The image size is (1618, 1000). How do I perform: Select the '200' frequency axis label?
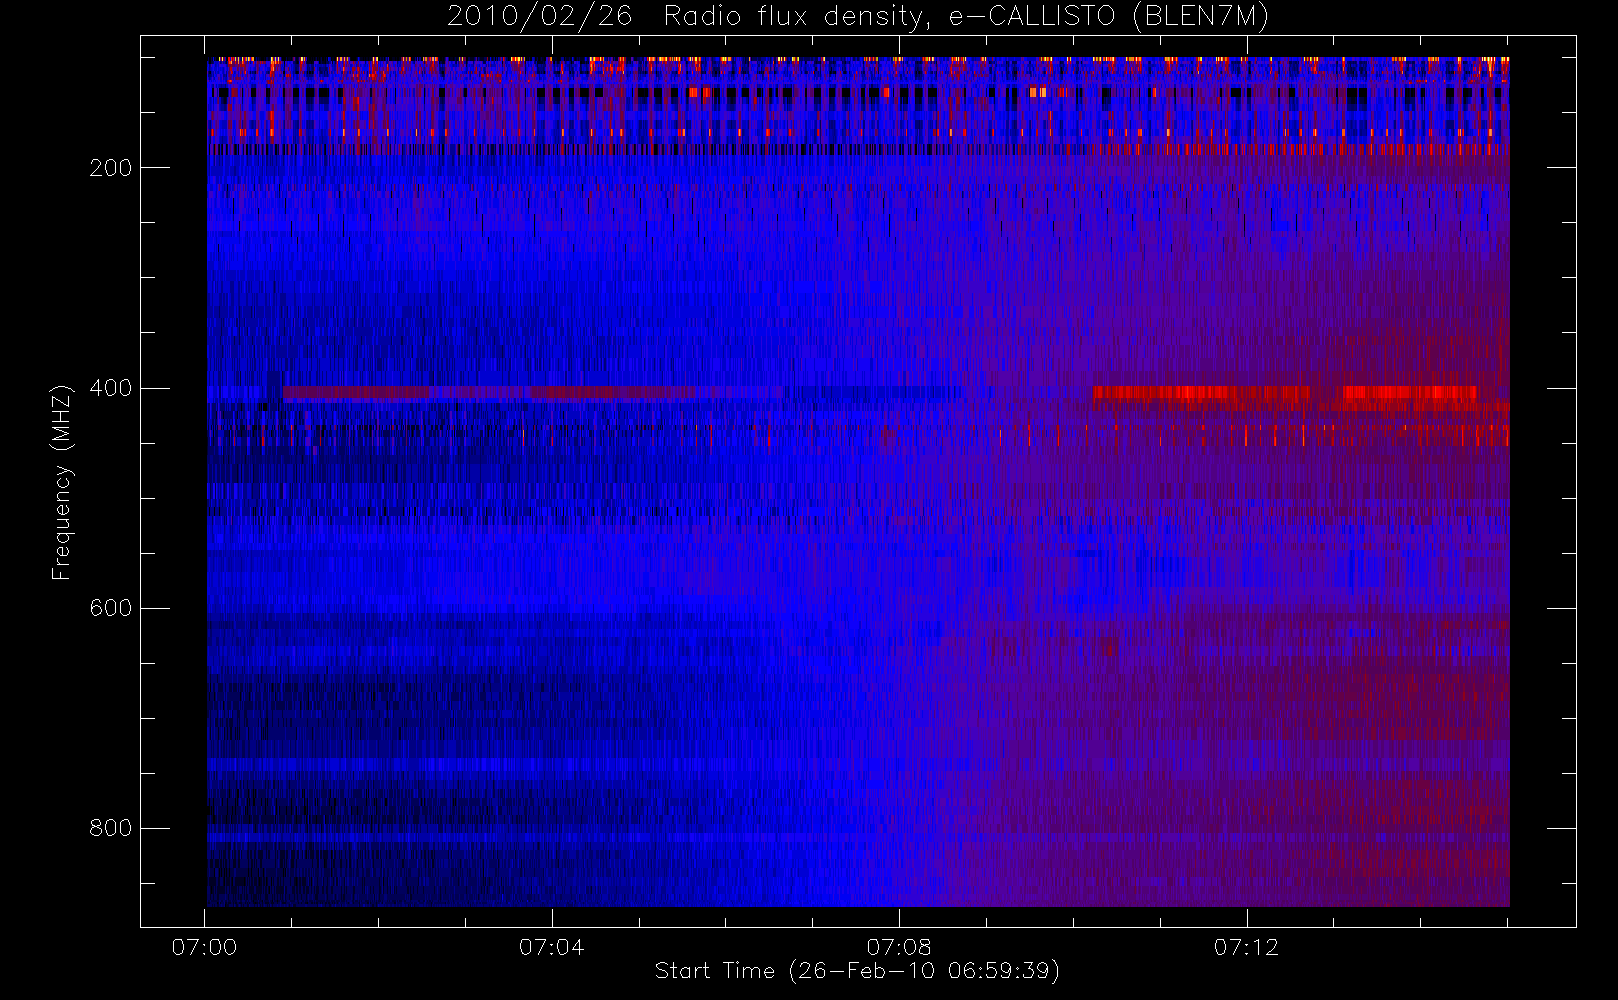tap(111, 168)
